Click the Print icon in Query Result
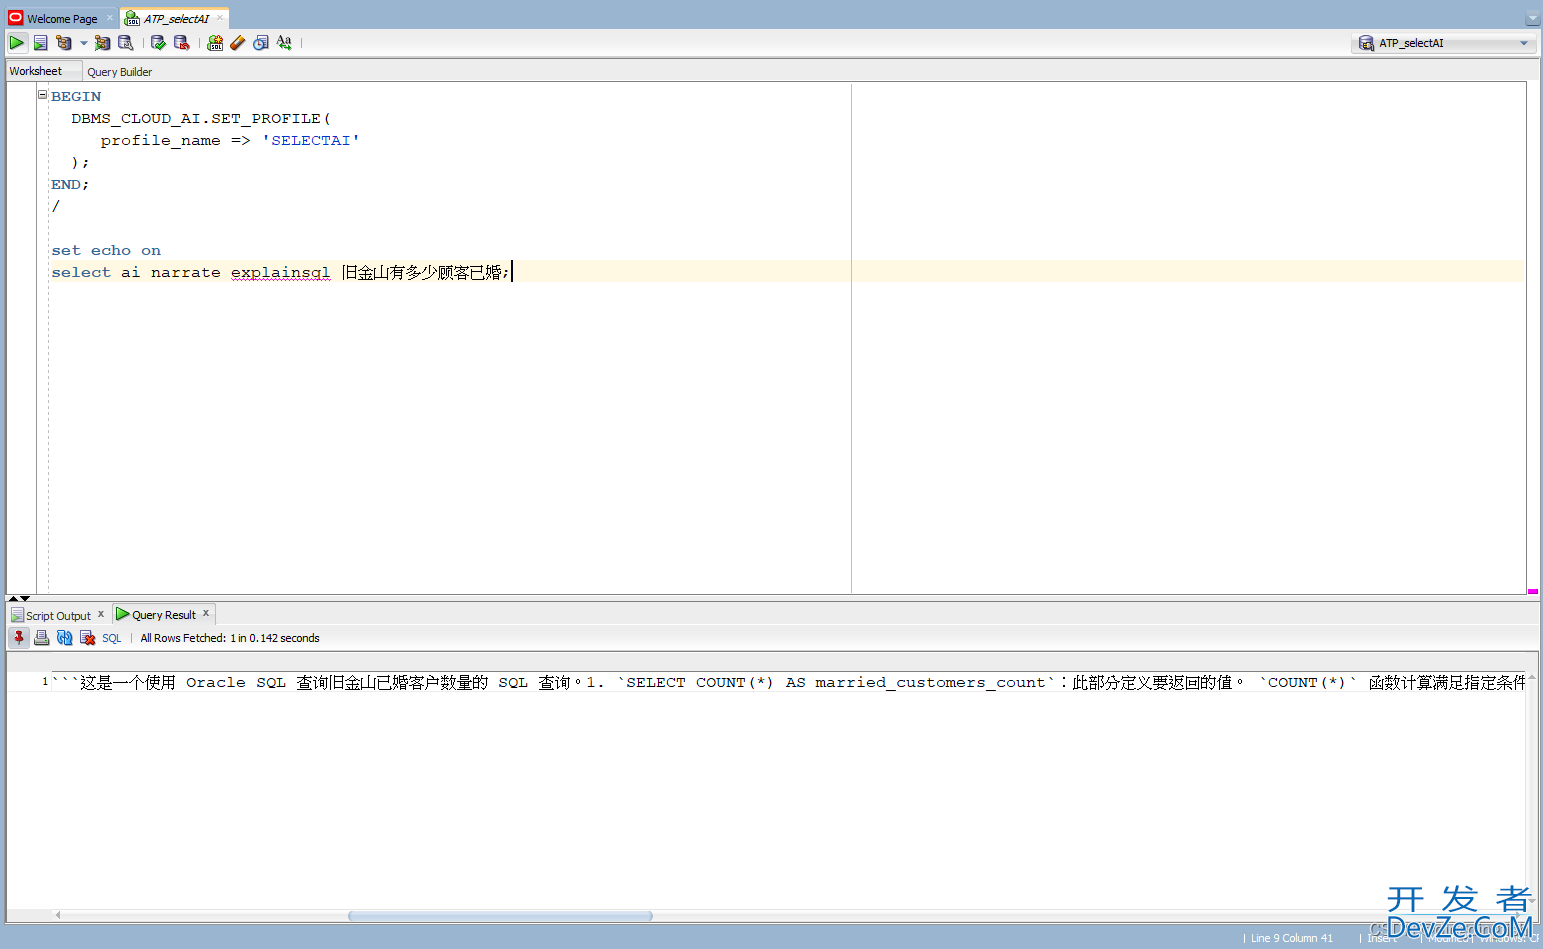1543x949 pixels. (x=42, y=638)
